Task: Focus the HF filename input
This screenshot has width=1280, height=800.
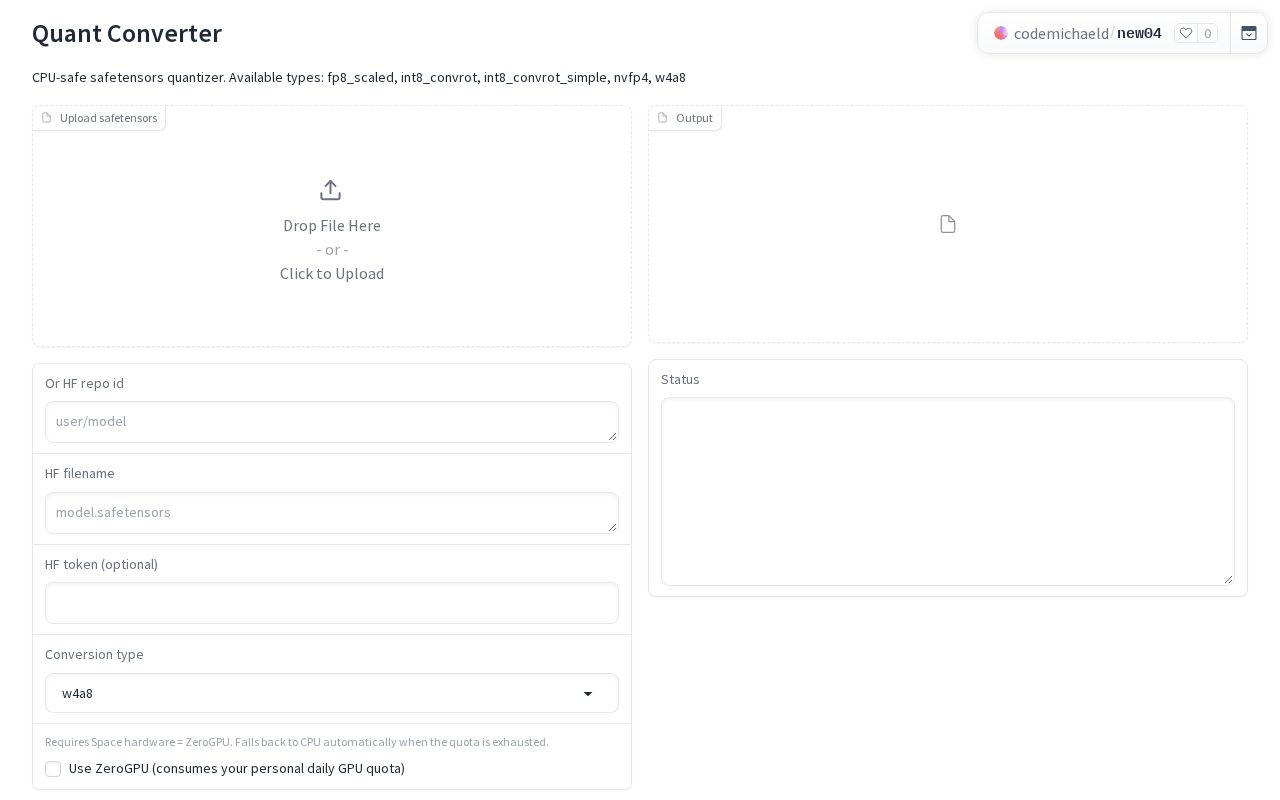Action: 332,513
